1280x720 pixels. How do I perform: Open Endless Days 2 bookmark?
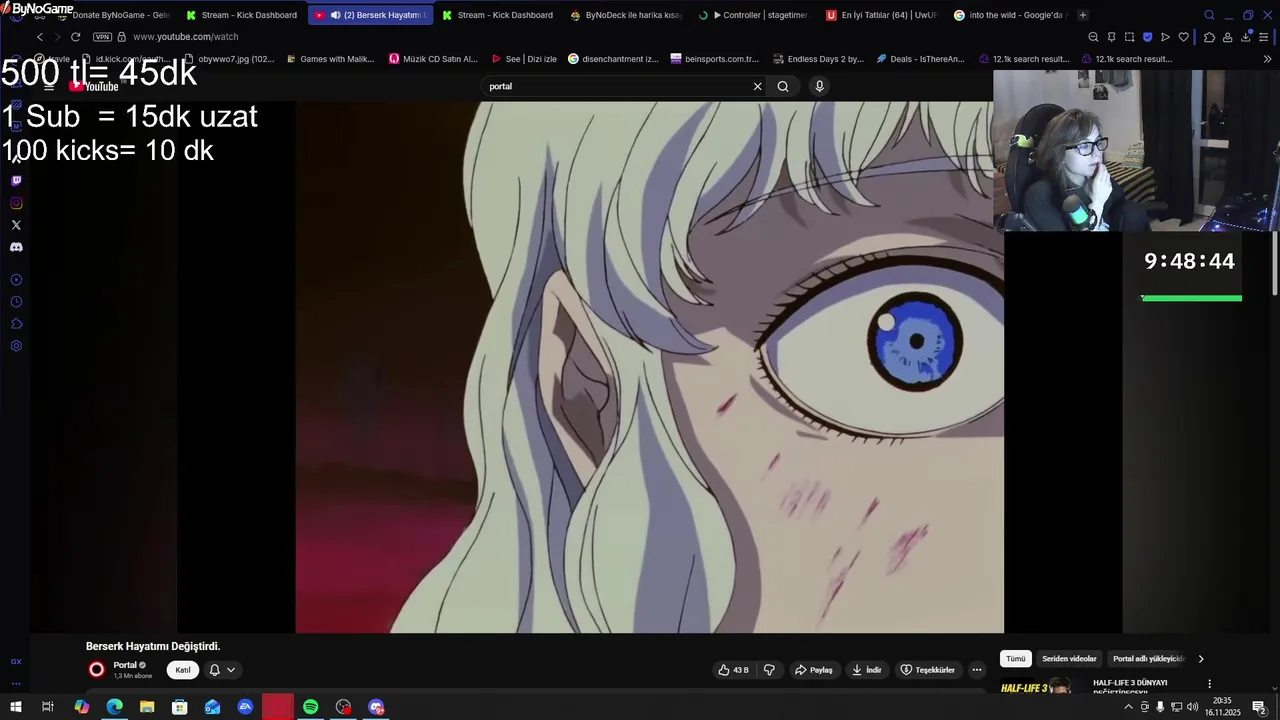point(818,59)
